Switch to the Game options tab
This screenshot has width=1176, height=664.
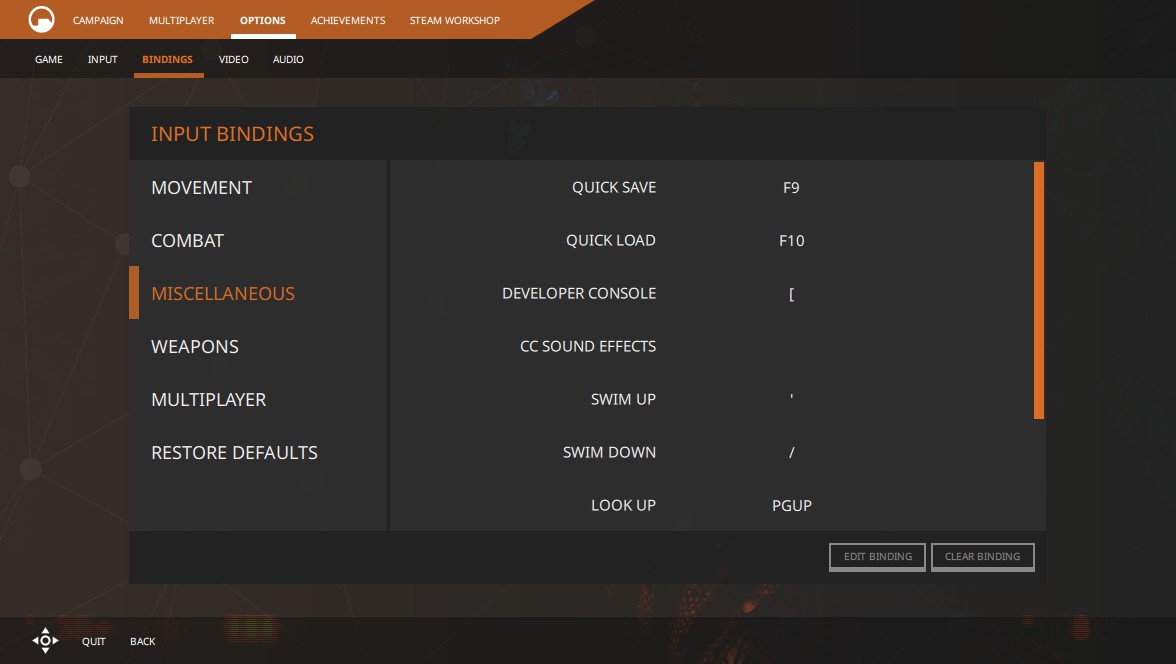pyautogui.click(x=49, y=59)
